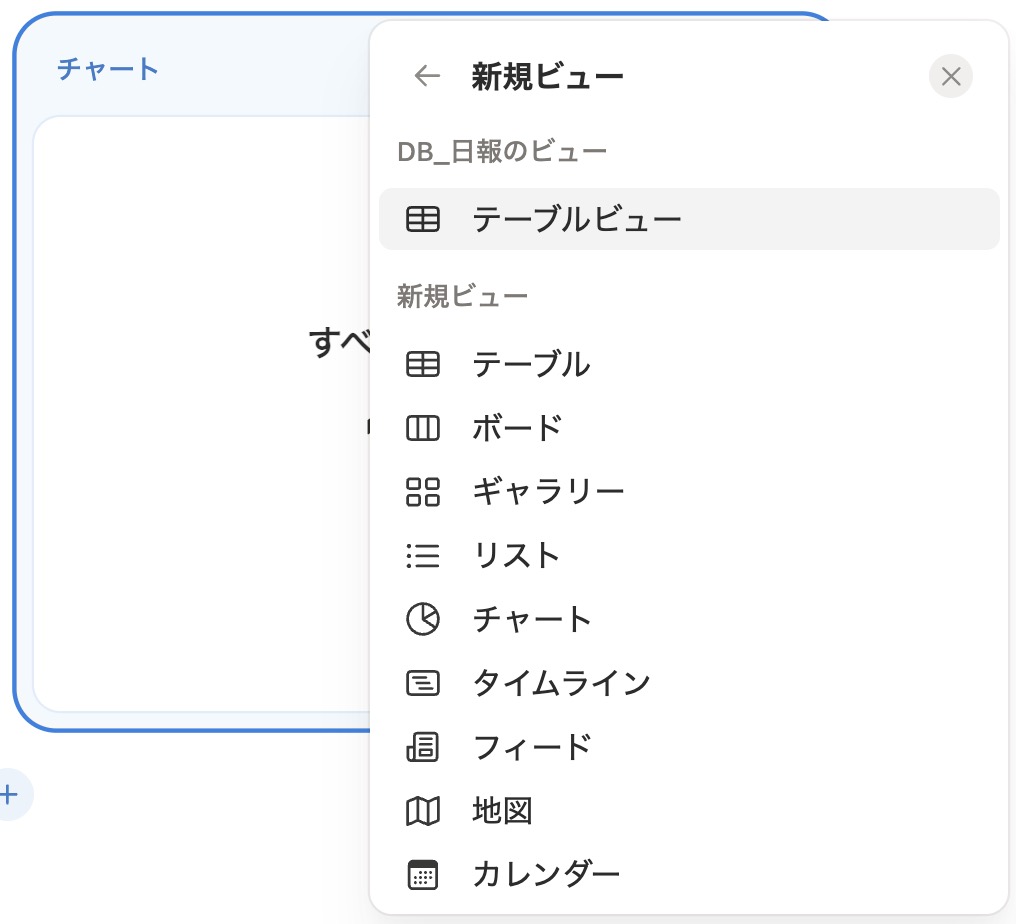The height and width of the screenshot is (924, 1016).
Task: Click the bulleted list icon for リスト
Action: click(x=423, y=556)
